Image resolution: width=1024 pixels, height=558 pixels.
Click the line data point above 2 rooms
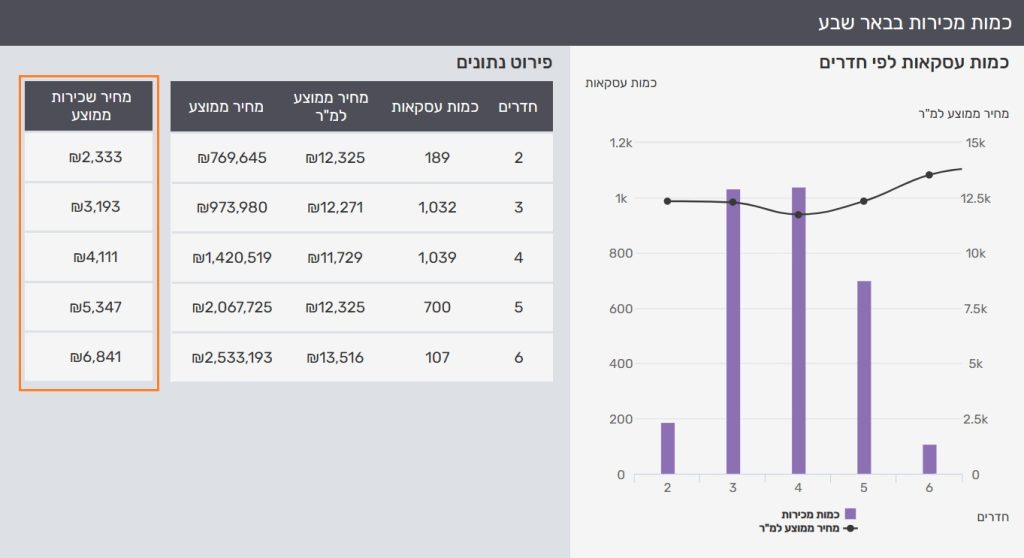(668, 201)
